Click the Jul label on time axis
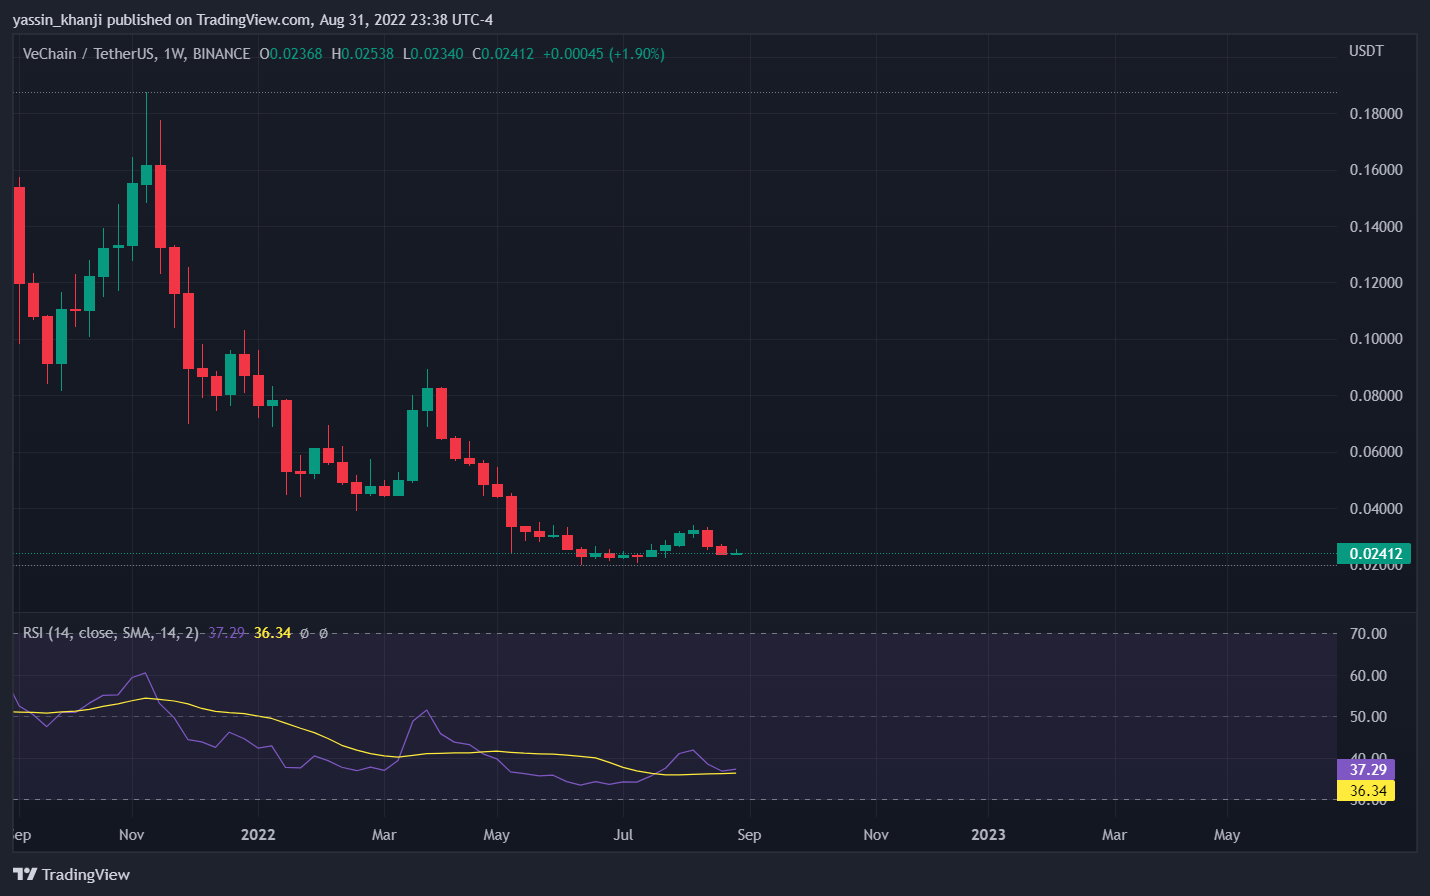This screenshot has width=1430, height=896. point(623,835)
